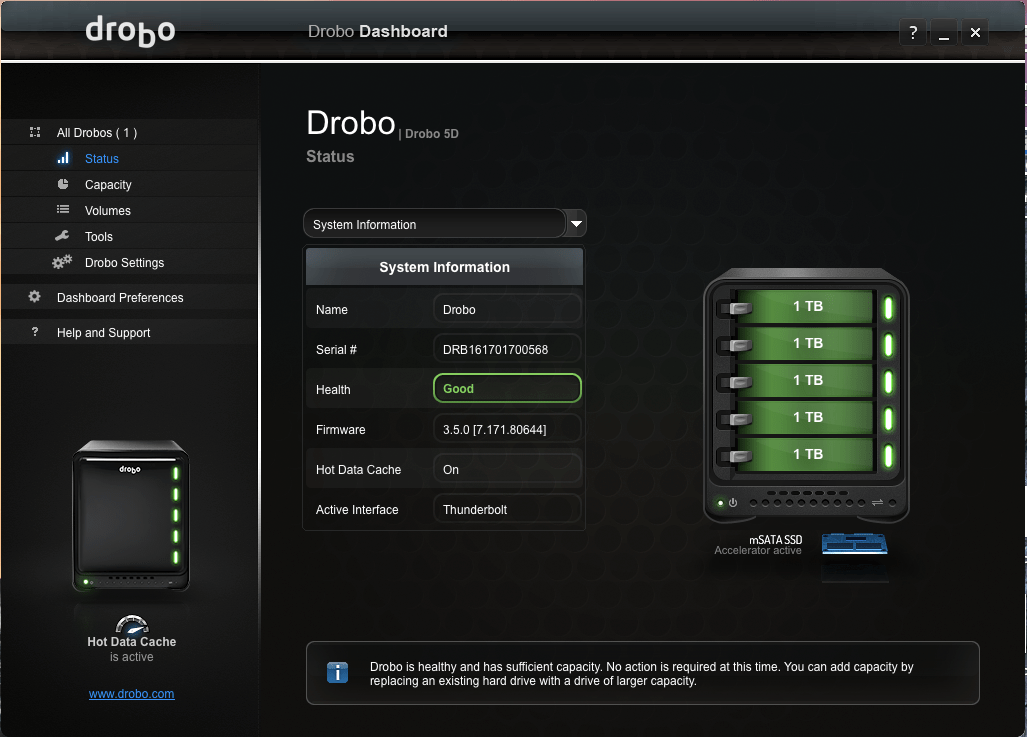Click the info icon beside the health message
This screenshot has height=737, width=1027.
337,672
